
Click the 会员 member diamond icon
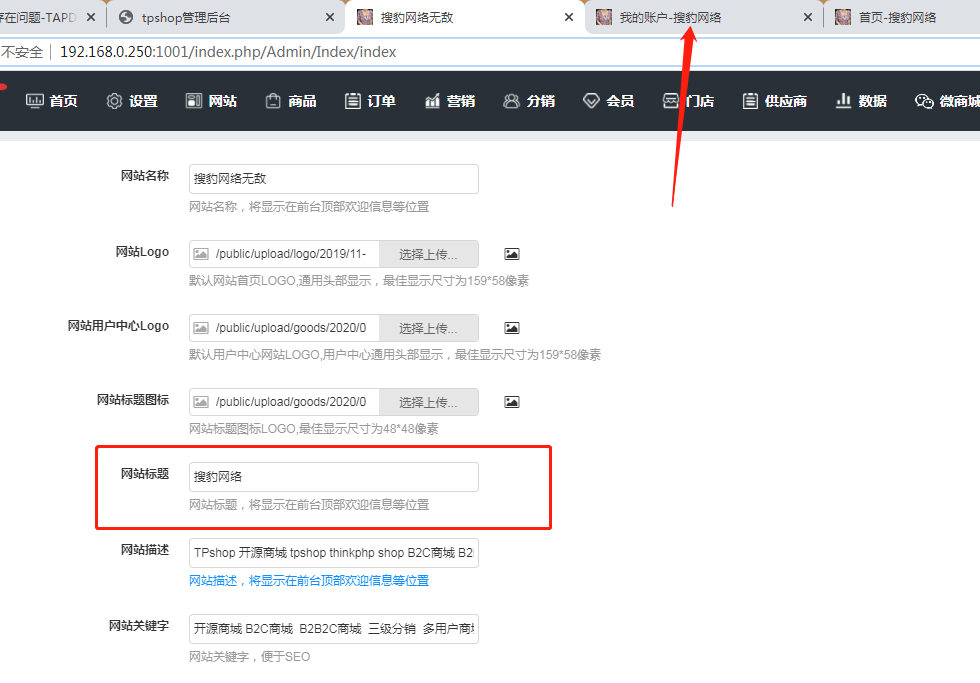pyautogui.click(x=590, y=101)
